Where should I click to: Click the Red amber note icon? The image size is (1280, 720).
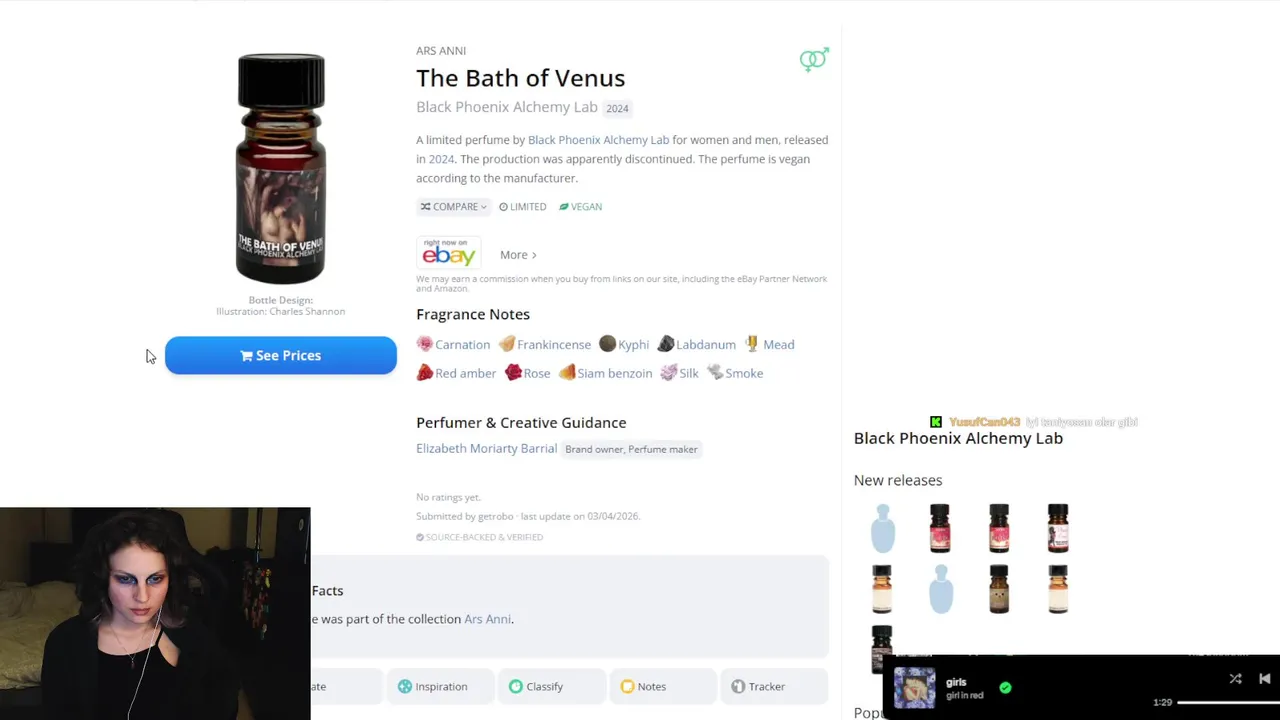pos(425,373)
